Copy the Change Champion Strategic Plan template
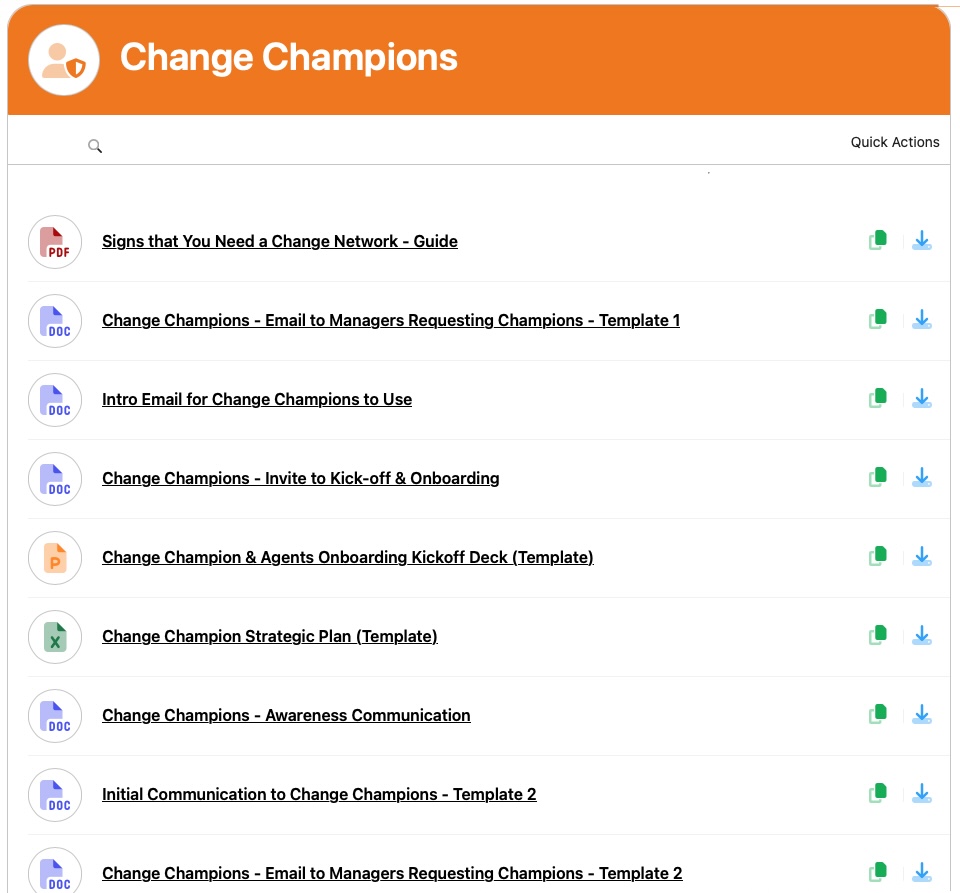960x893 pixels. point(878,636)
